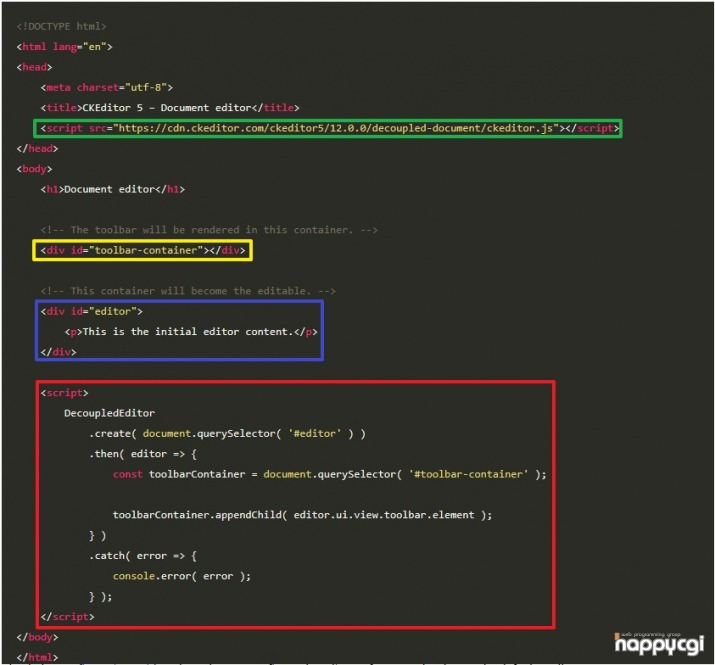Click the comment 'The toolbar will be rendered in this container'

pos(209,230)
